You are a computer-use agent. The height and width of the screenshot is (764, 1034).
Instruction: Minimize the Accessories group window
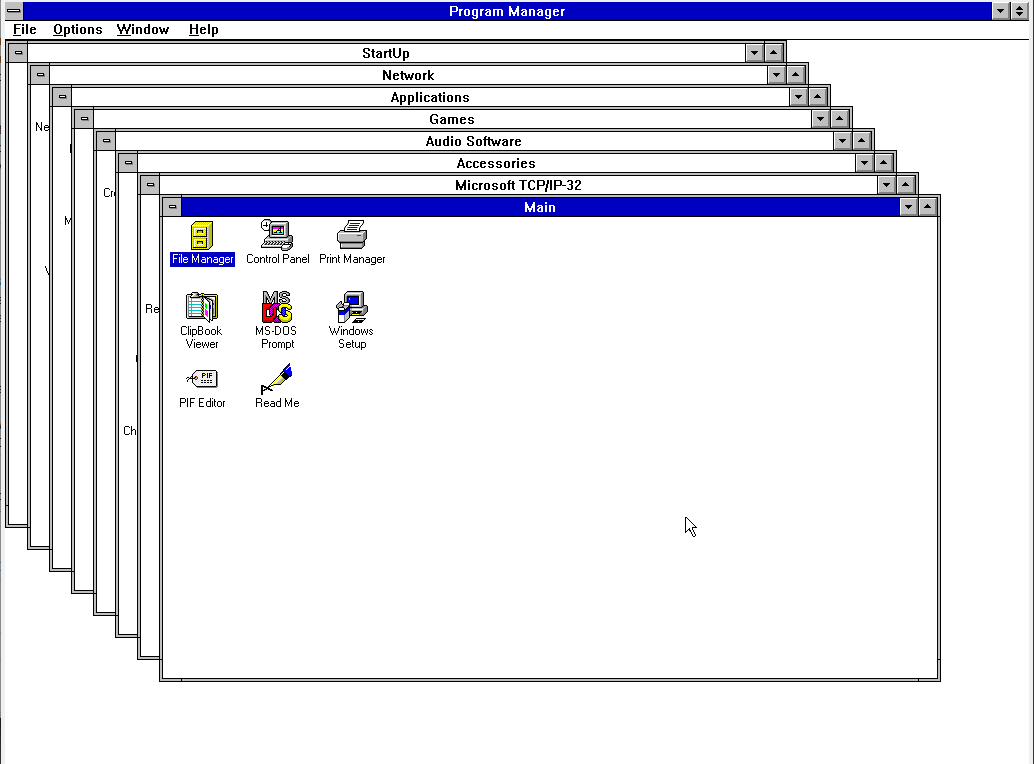pyautogui.click(x=865, y=163)
